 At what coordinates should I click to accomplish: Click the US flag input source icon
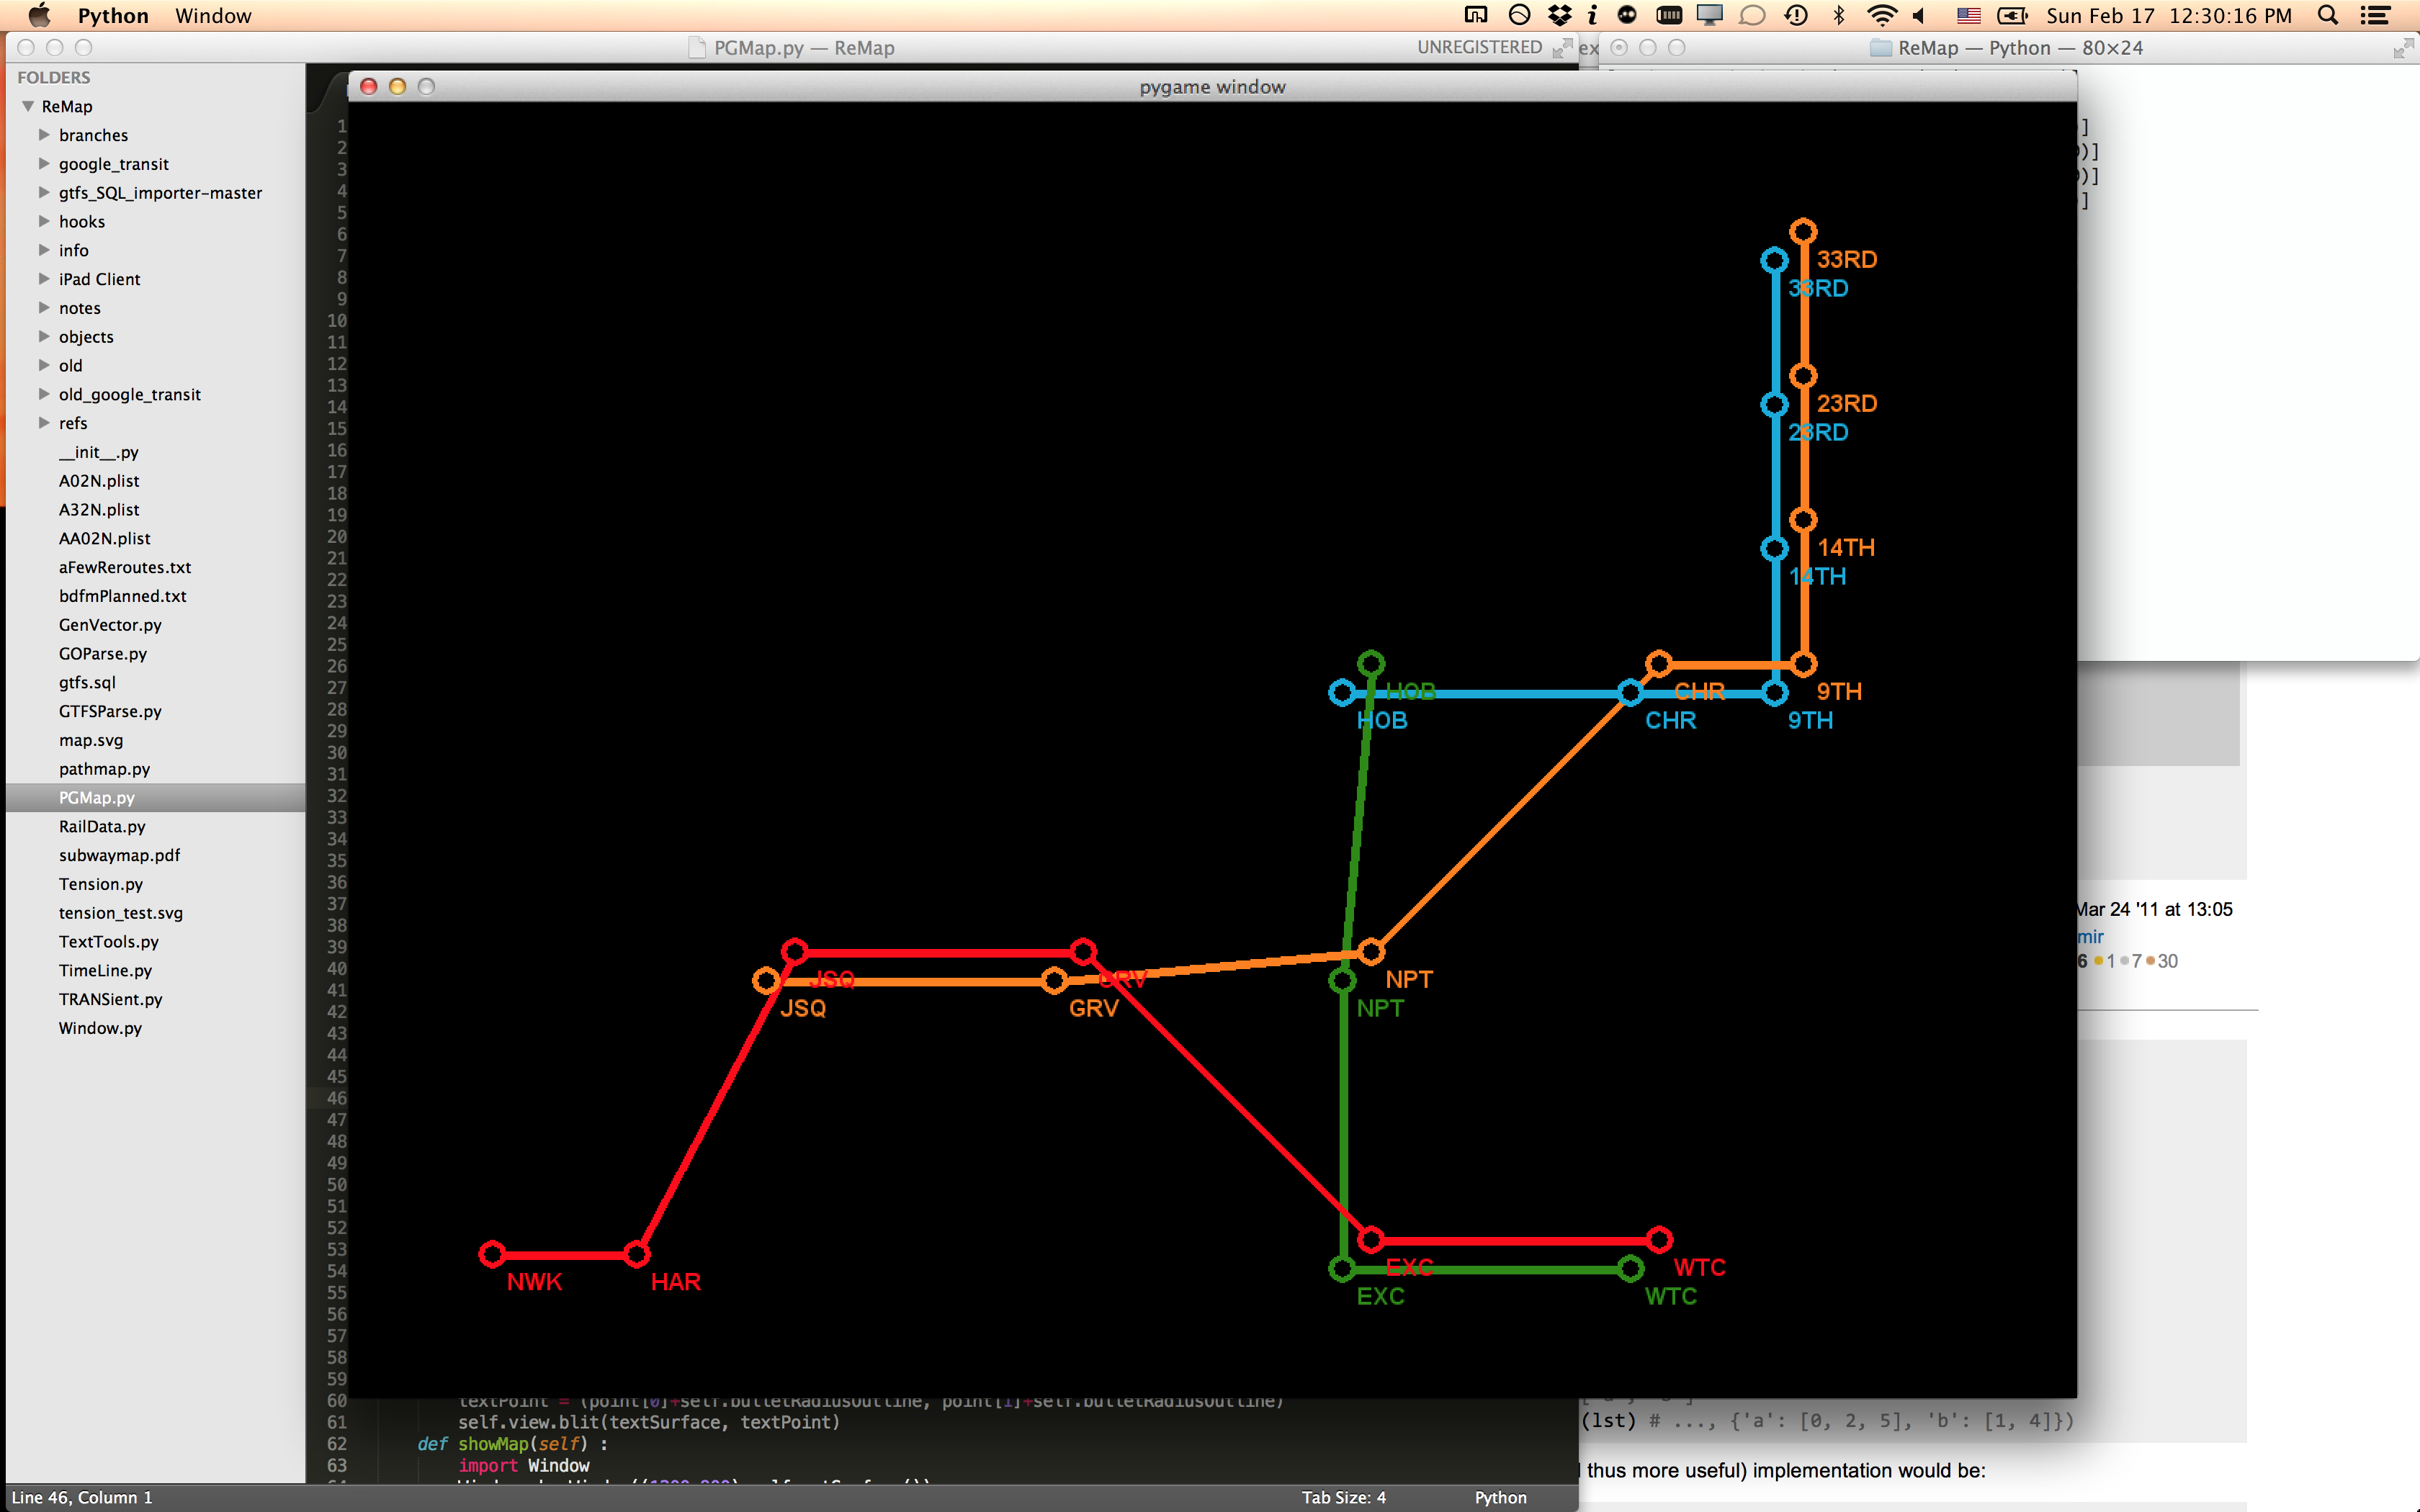tap(1968, 15)
